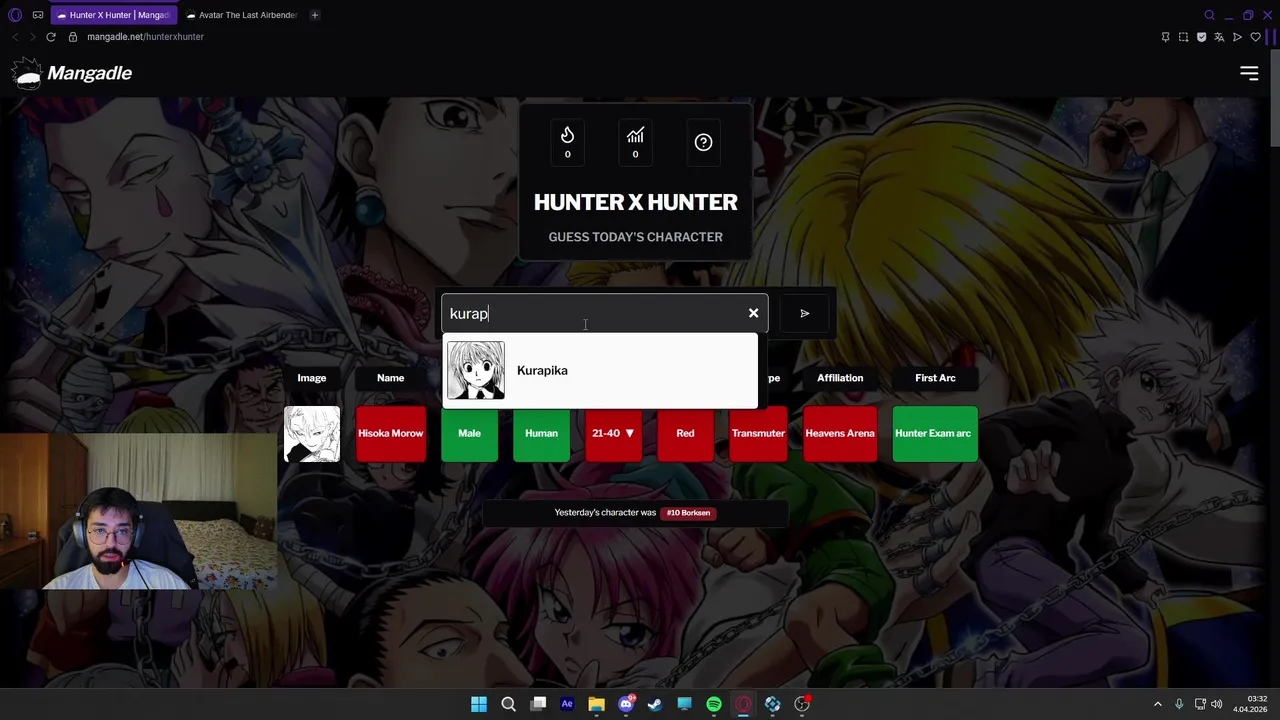Open the volume speaker tray icon
This screenshot has width=1280, height=720.
point(1217,704)
